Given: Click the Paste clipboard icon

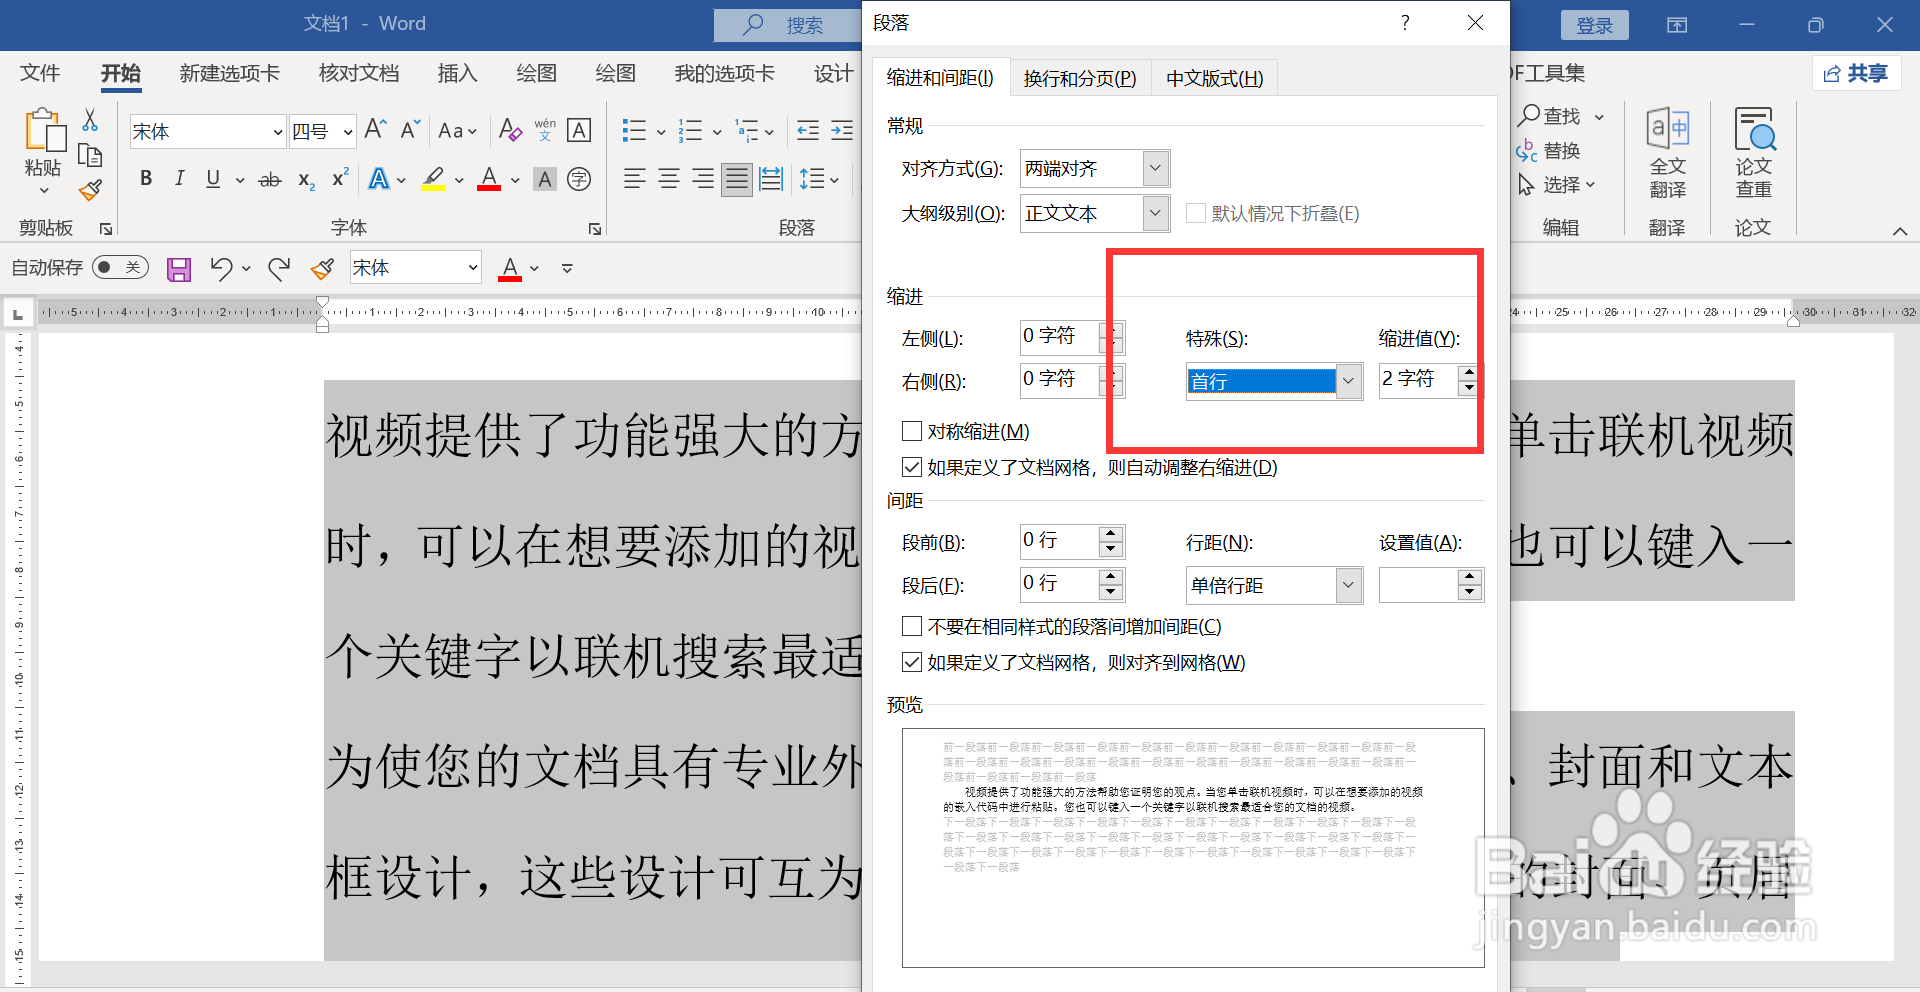Looking at the screenshot, I should point(44,132).
